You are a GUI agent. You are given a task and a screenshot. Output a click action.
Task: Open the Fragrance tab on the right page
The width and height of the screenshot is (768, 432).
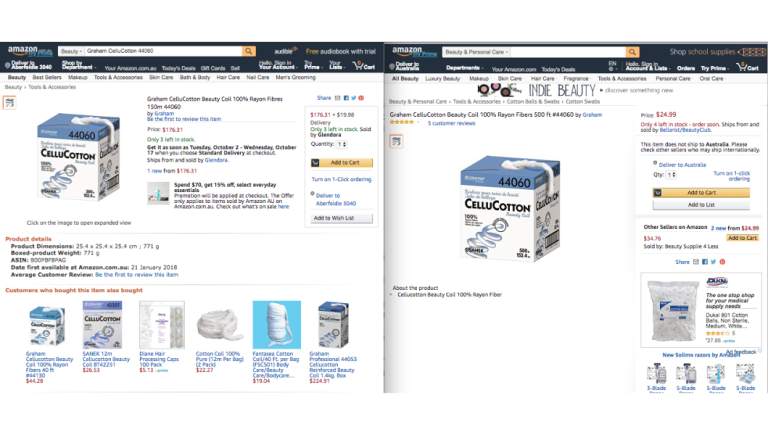pyautogui.click(x=576, y=78)
